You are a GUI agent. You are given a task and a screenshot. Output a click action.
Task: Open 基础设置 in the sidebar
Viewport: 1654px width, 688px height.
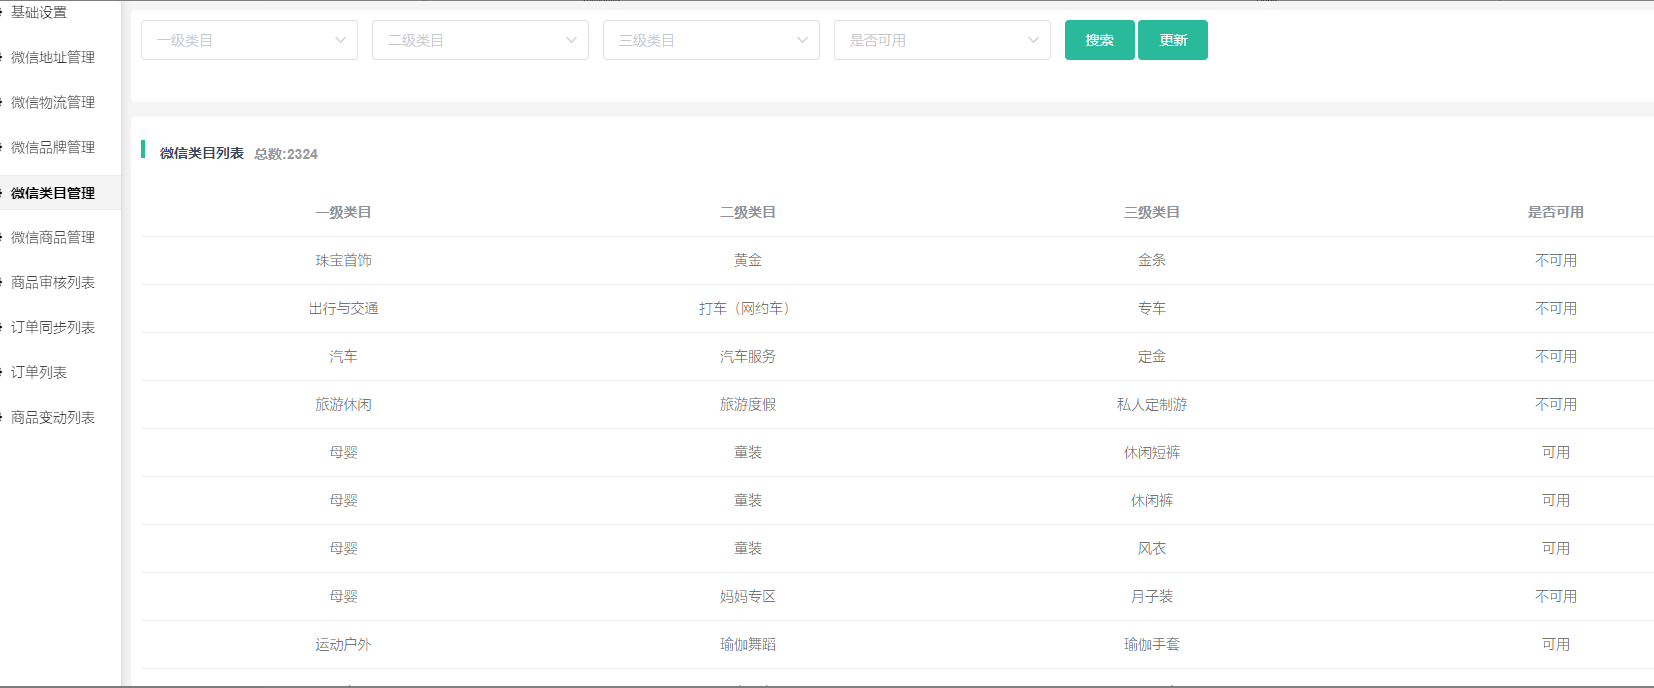[39, 12]
